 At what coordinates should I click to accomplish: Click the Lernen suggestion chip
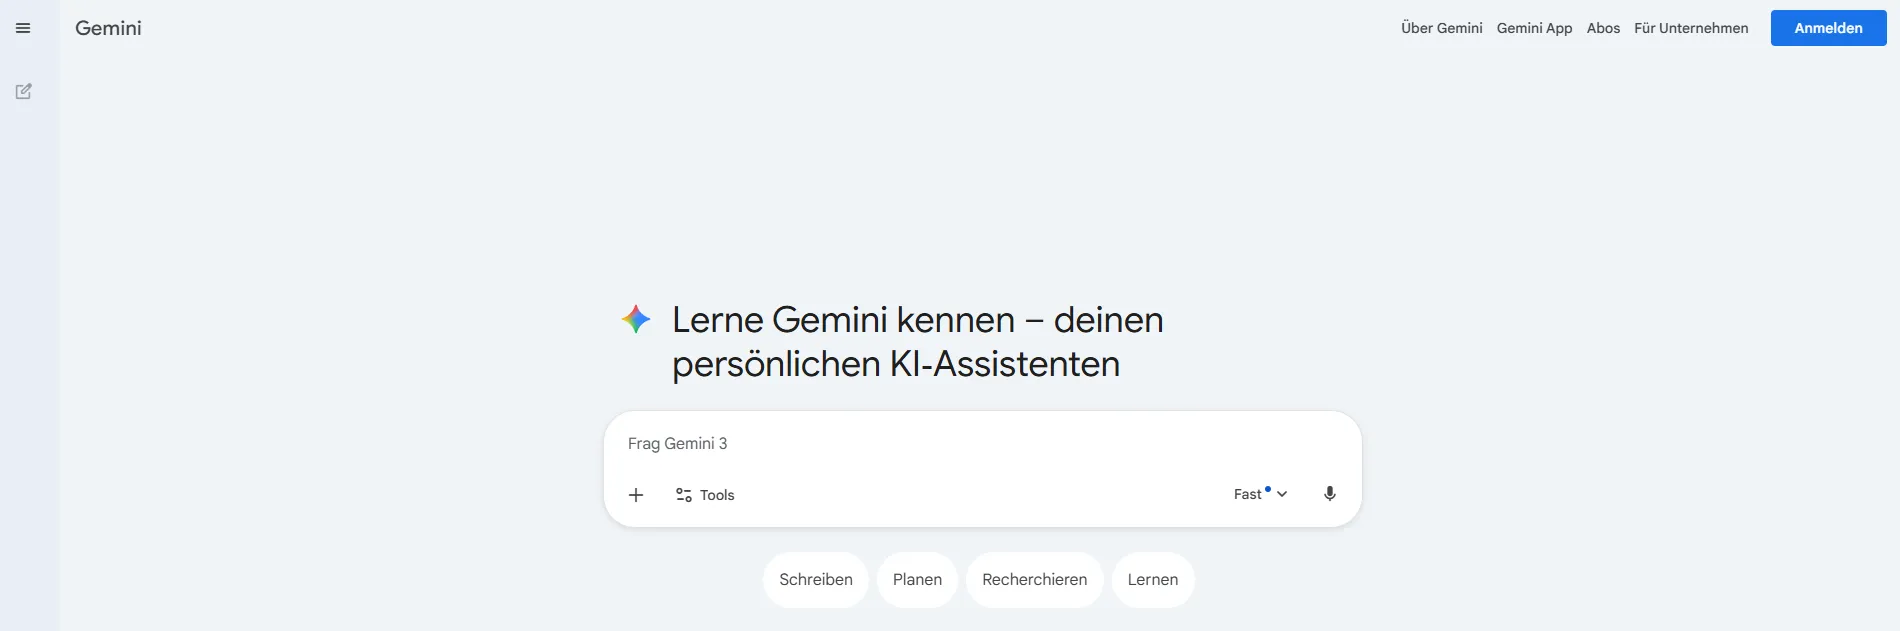click(x=1153, y=579)
